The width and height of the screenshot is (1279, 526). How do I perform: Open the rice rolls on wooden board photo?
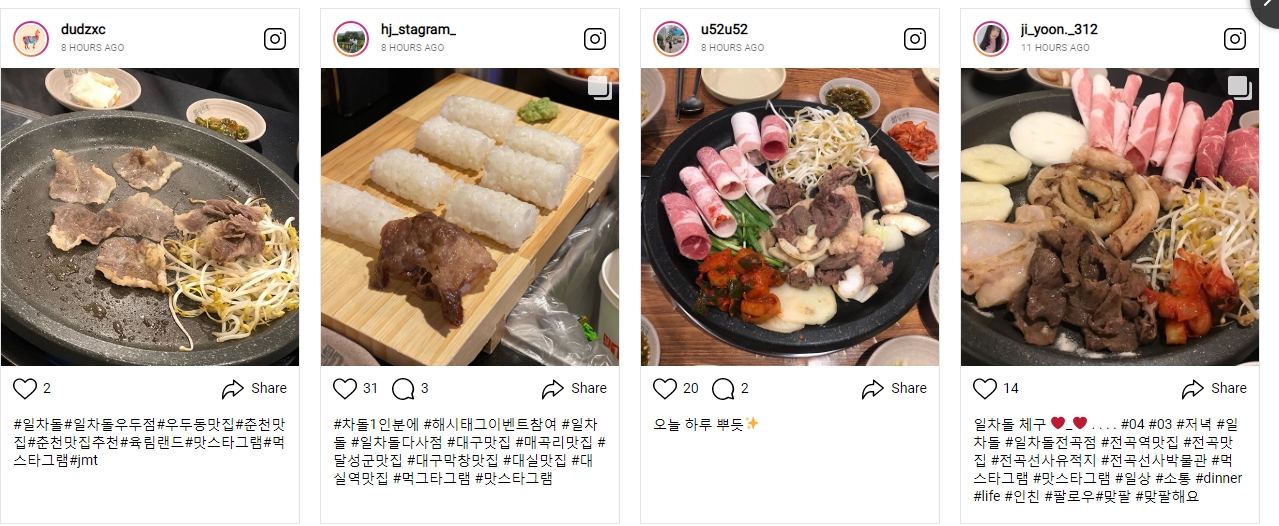(470, 217)
